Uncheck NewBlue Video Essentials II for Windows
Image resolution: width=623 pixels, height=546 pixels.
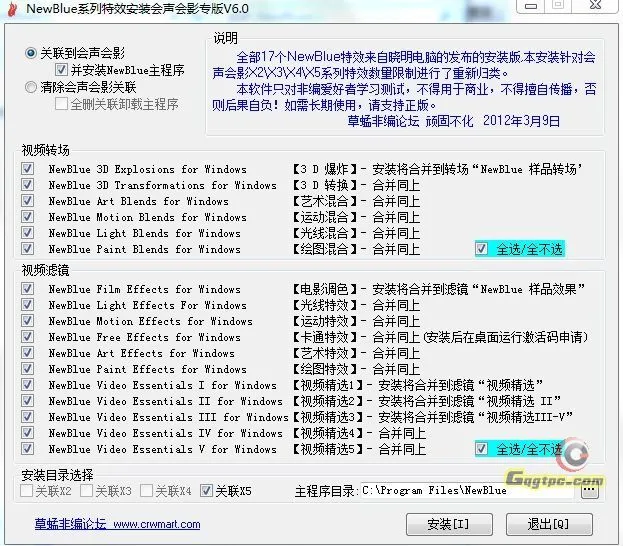(27, 401)
